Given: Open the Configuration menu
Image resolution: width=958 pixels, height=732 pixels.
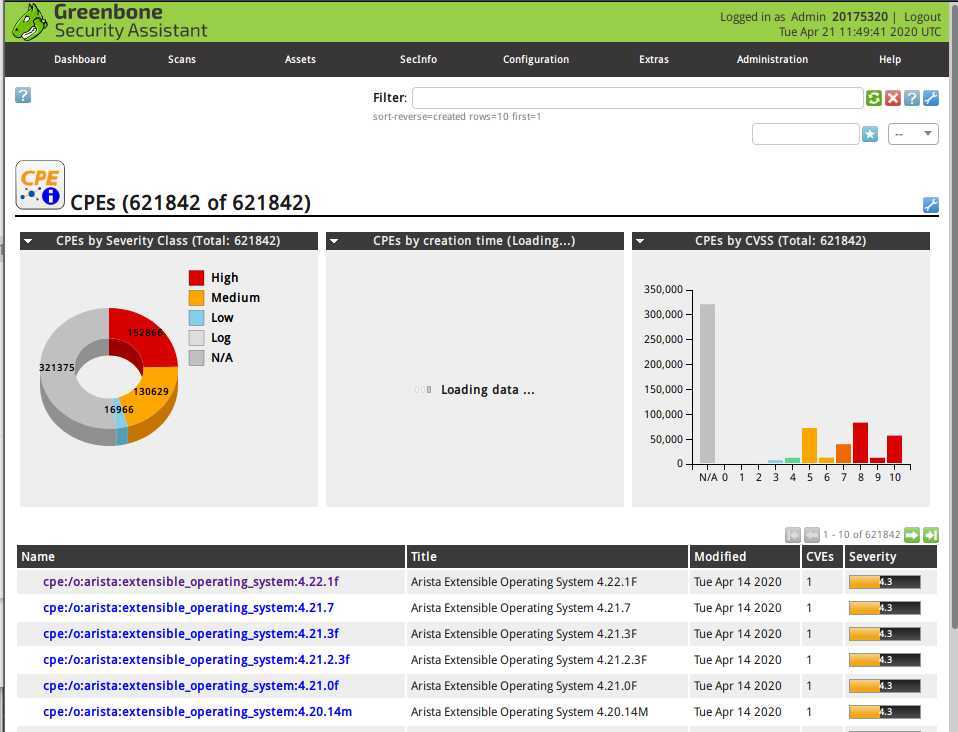Looking at the screenshot, I should (x=536, y=59).
